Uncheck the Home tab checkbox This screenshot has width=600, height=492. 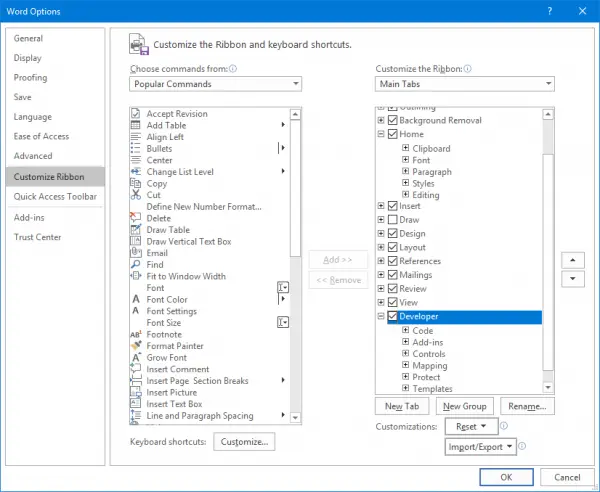pyautogui.click(x=392, y=134)
